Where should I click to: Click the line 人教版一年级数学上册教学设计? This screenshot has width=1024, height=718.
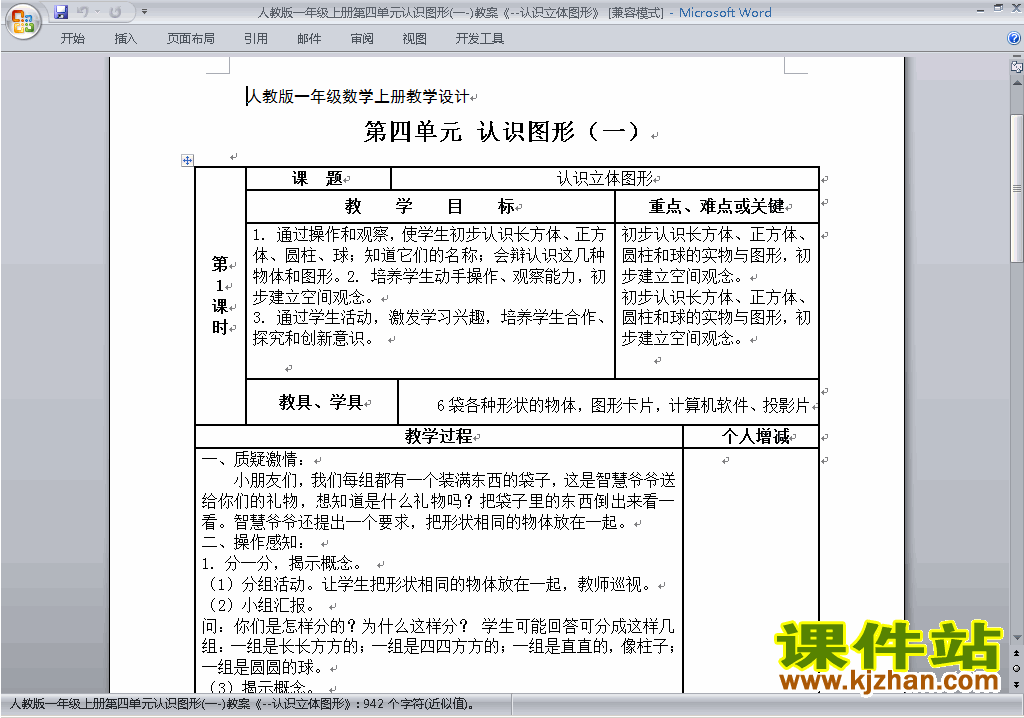click(x=358, y=97)
